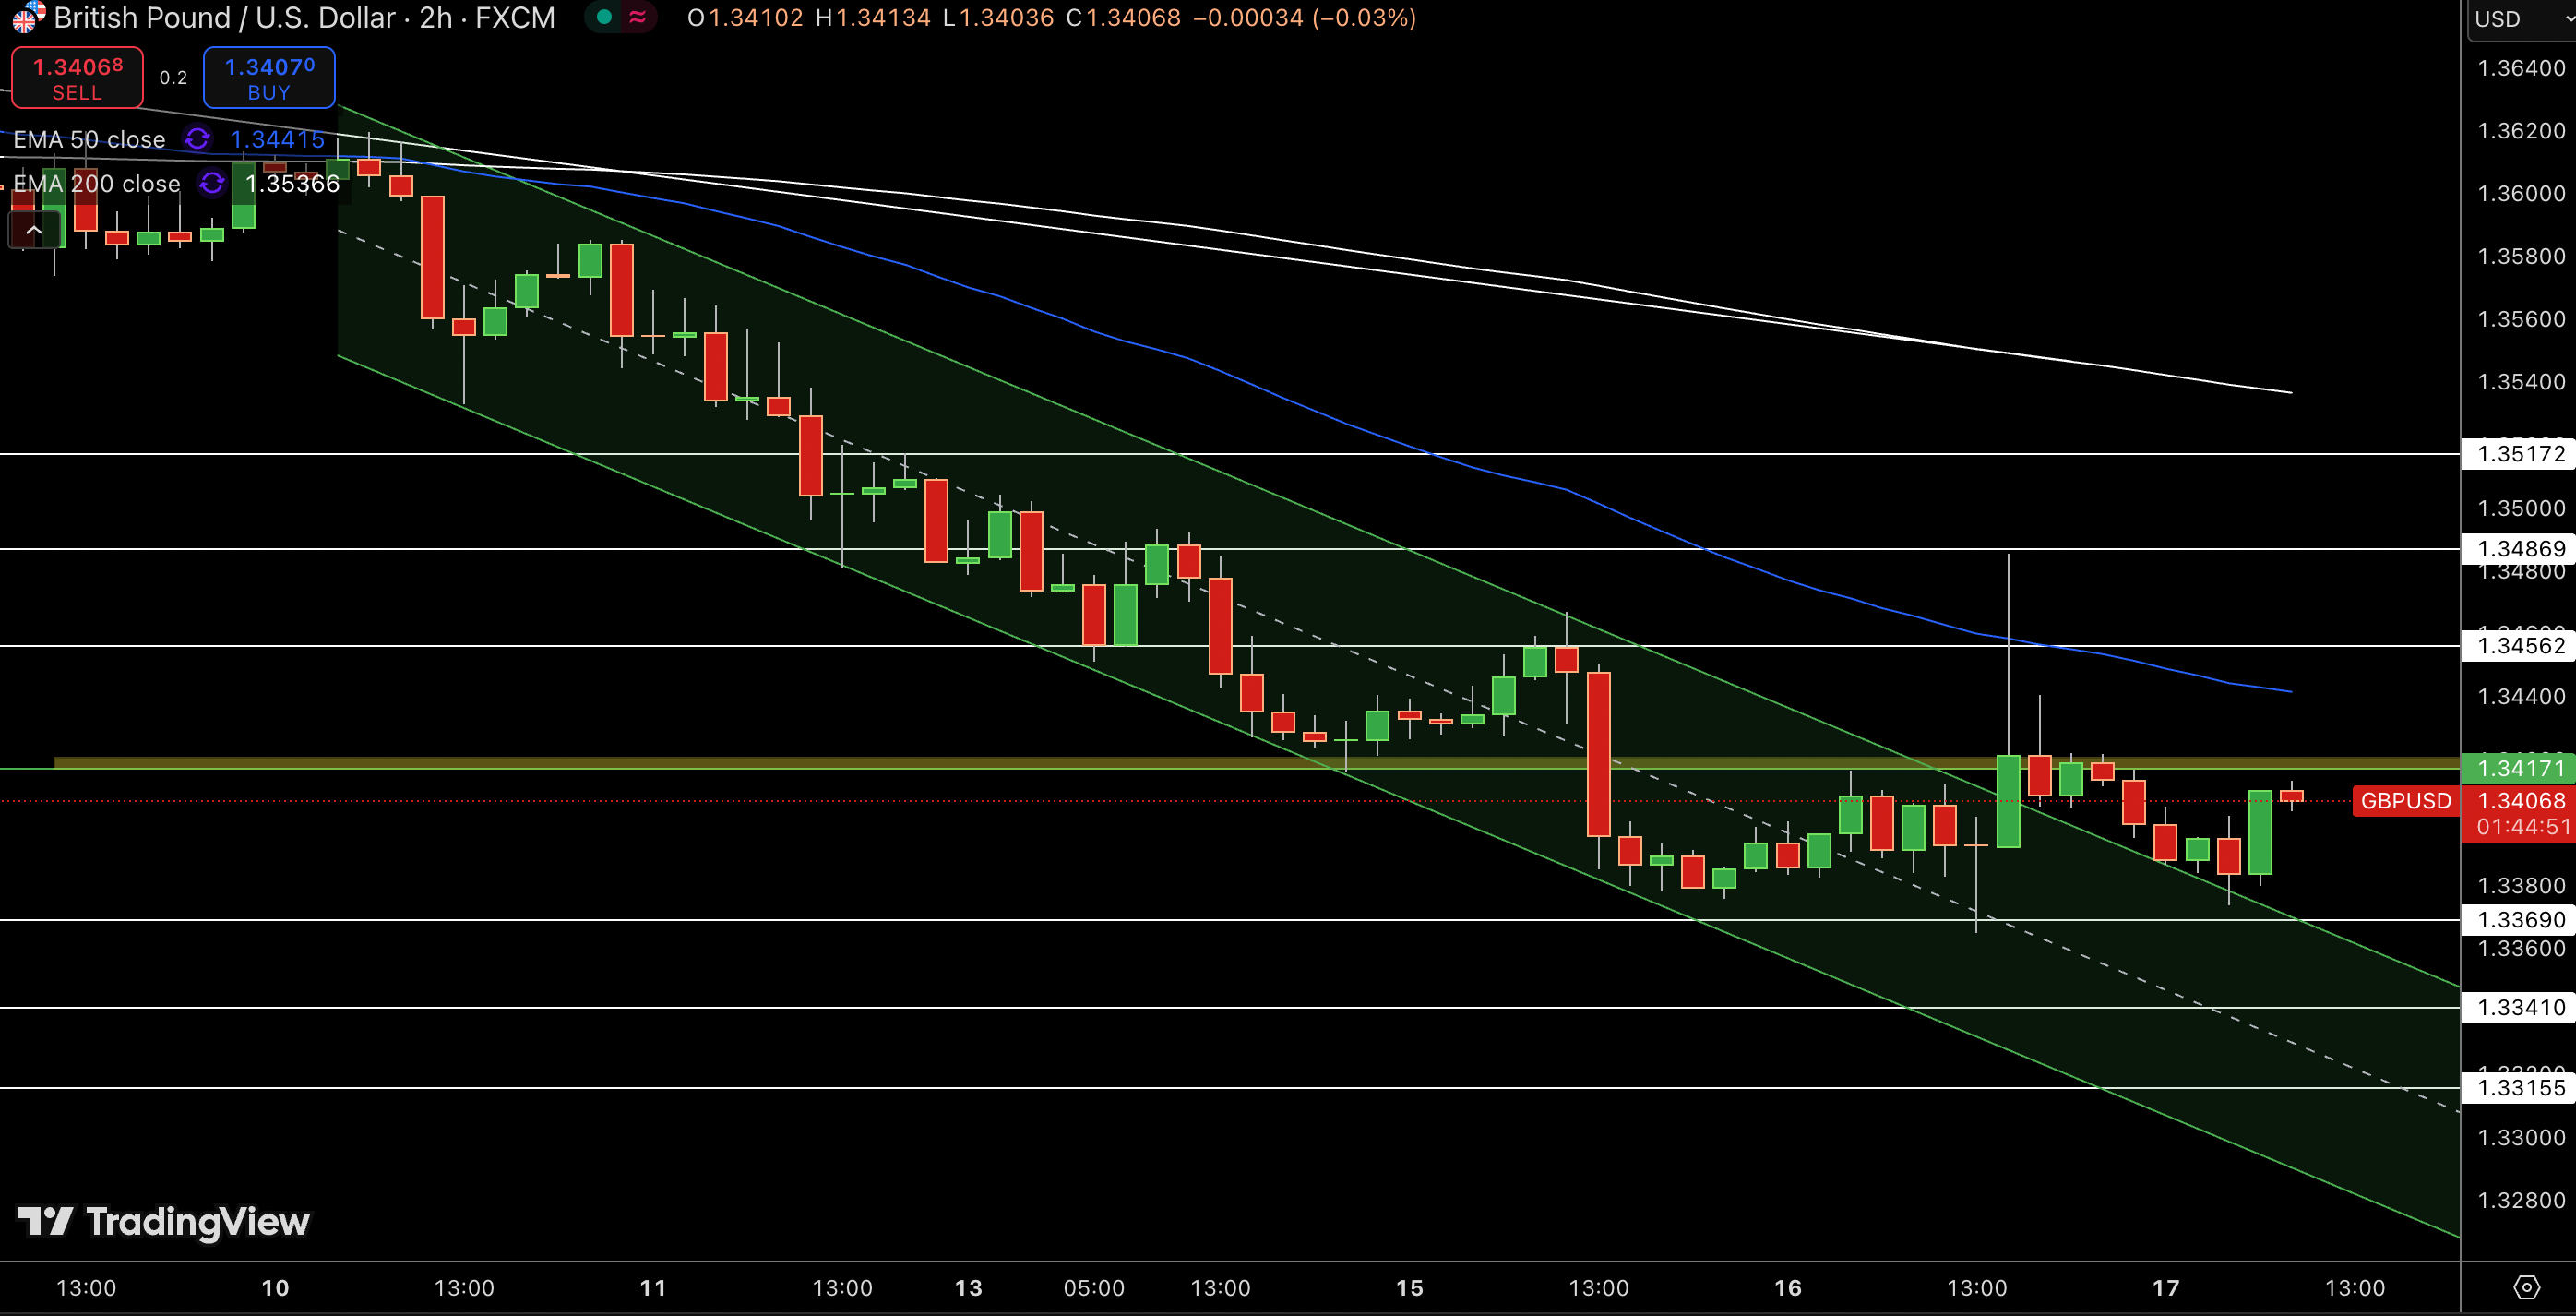Screen dimensions: 2576x1316
Task: Click date label 15 on time axis
Action: (1409, 1288)
